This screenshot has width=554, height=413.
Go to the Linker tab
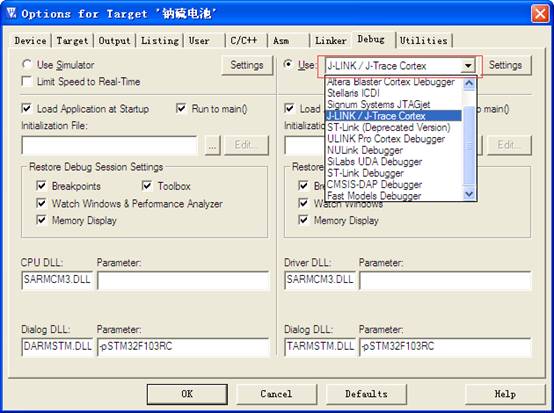[x=331, y=41]
